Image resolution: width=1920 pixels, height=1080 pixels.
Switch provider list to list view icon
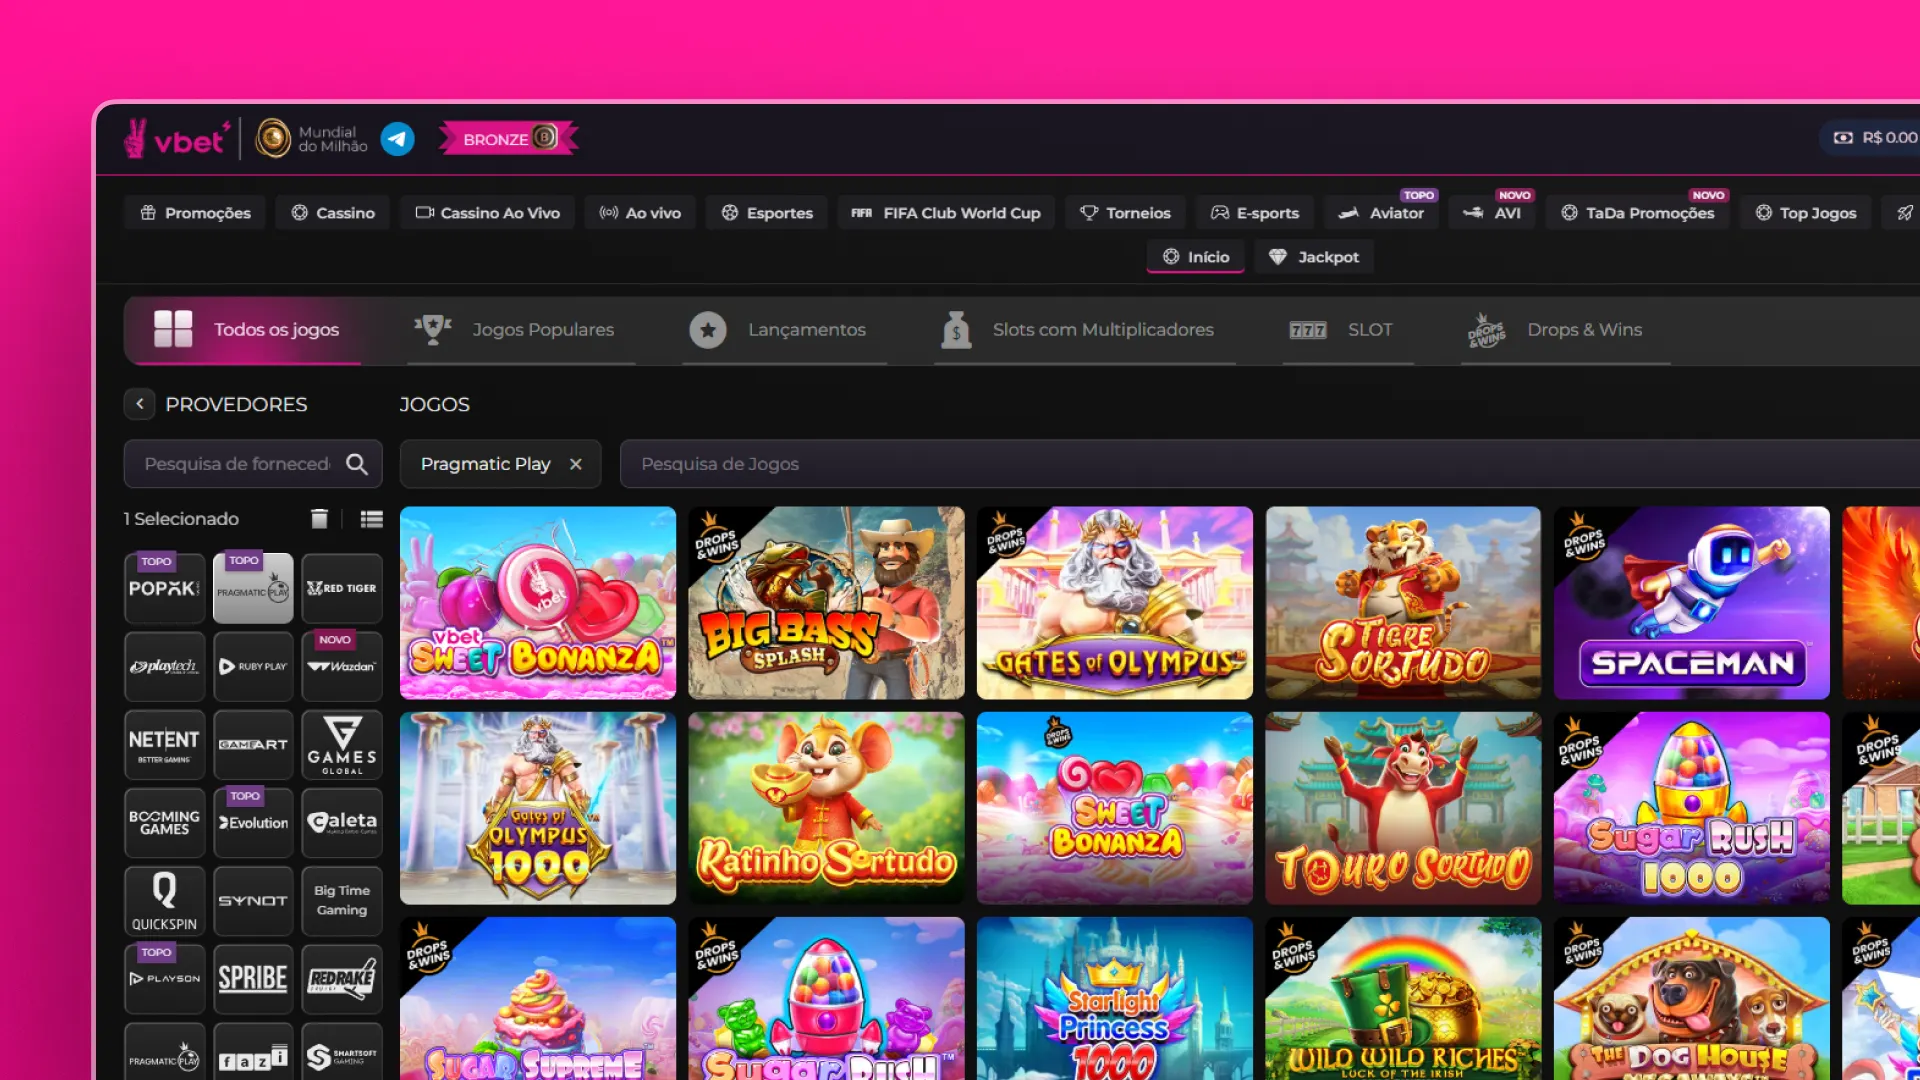[x=372, y=518]
